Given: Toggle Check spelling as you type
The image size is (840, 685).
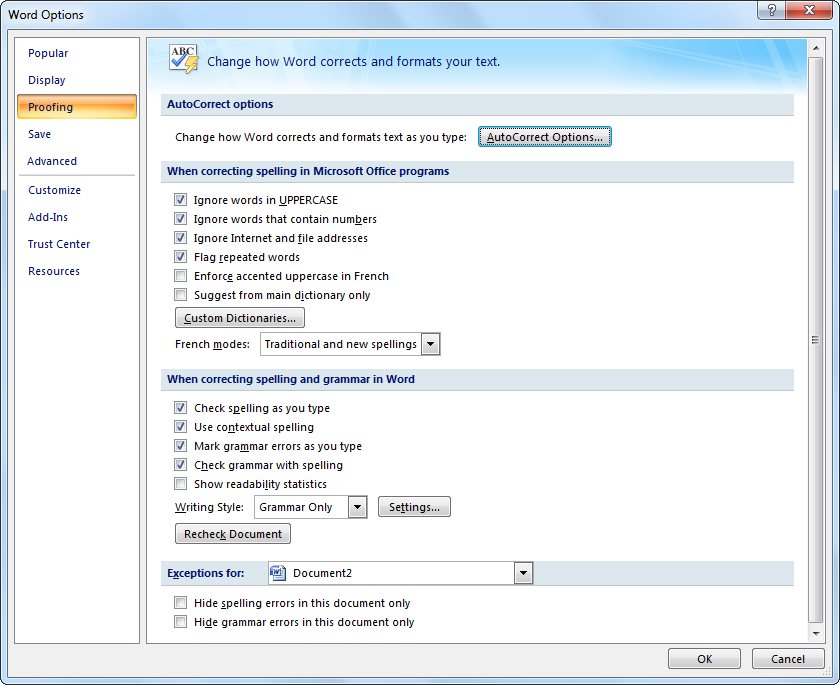Looking at the screenshot, I should pyautogui.click(x=181, y=408).
